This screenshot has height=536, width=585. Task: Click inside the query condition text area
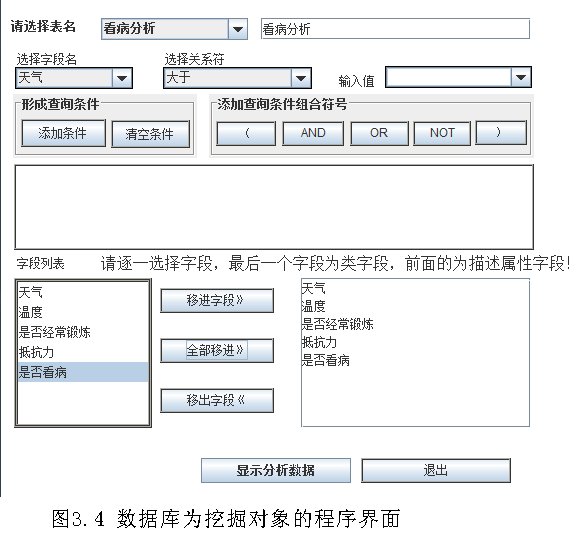pos(274,207)
